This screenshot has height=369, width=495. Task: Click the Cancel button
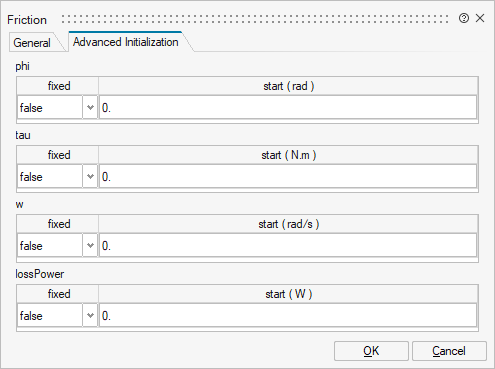tap(449, 351)
